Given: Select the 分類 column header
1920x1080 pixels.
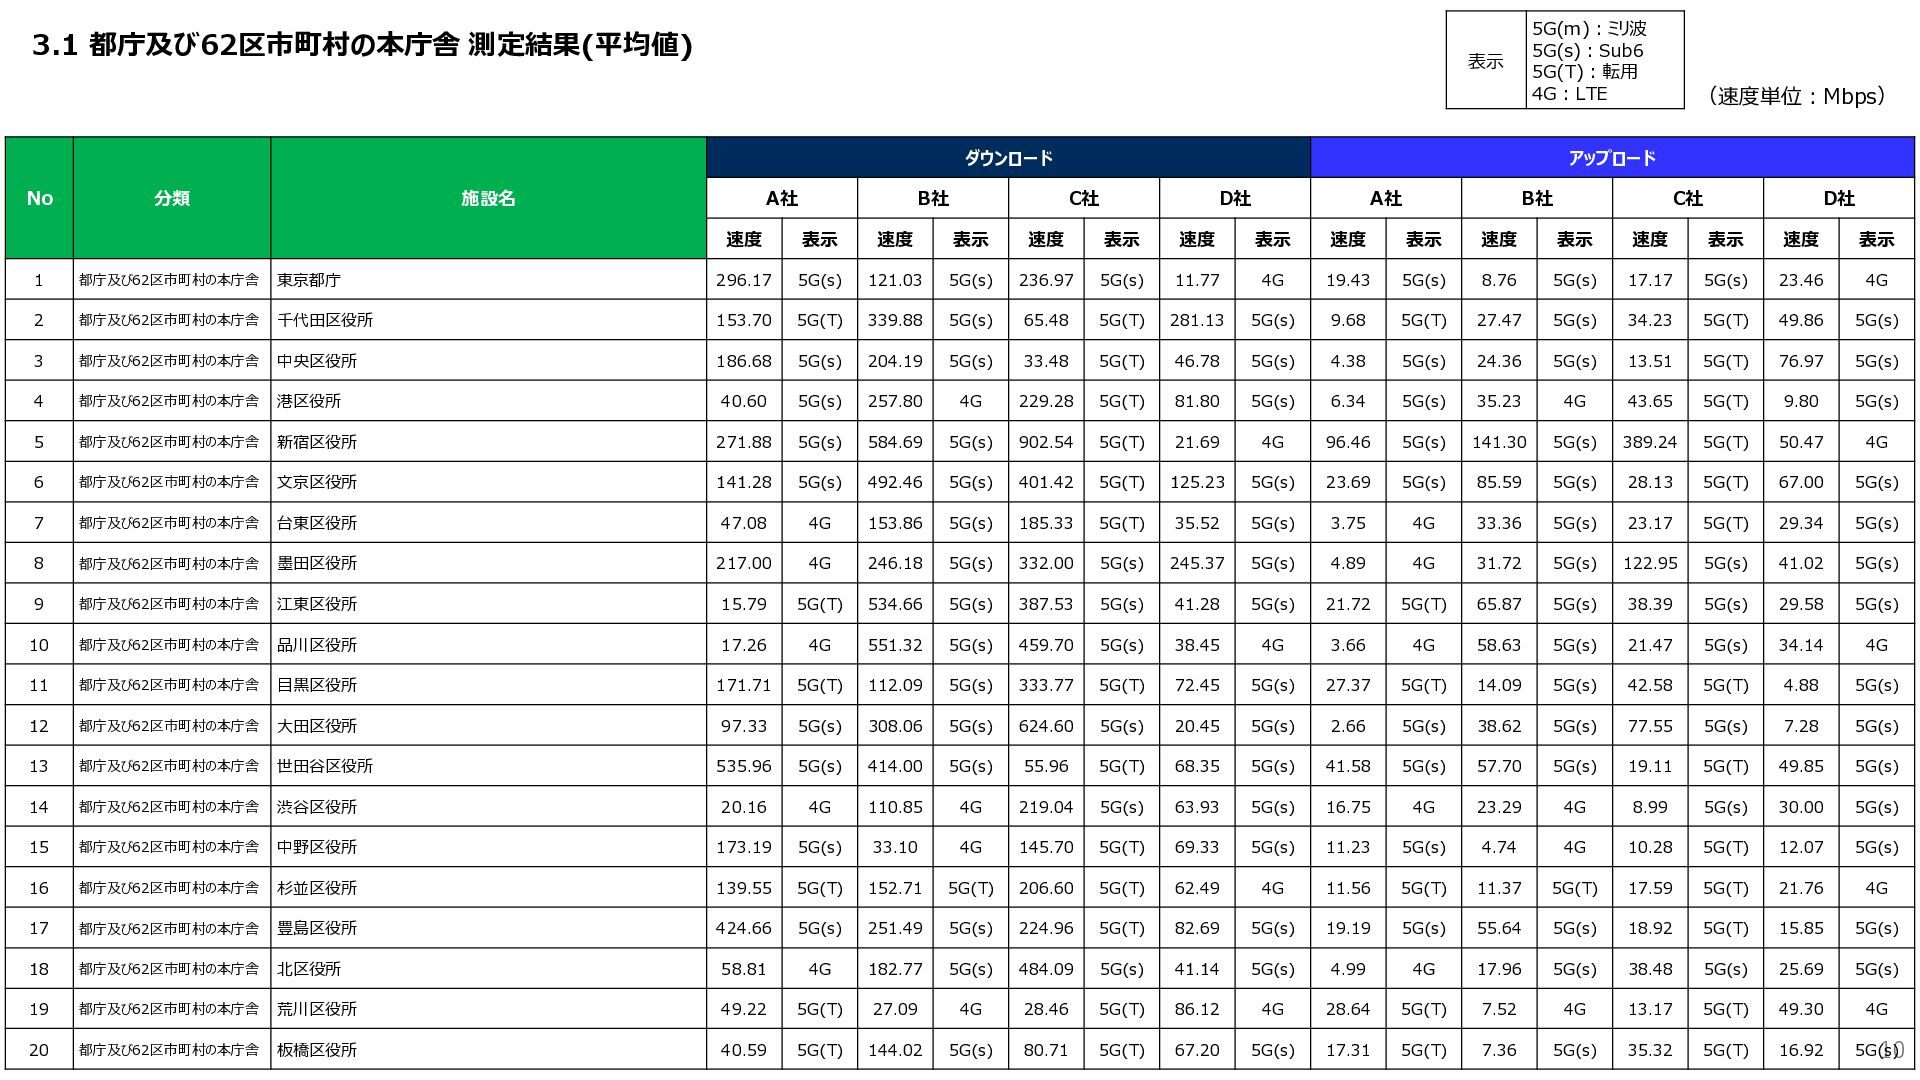Looking at the screenshot, I should click(x=171, y=198).
